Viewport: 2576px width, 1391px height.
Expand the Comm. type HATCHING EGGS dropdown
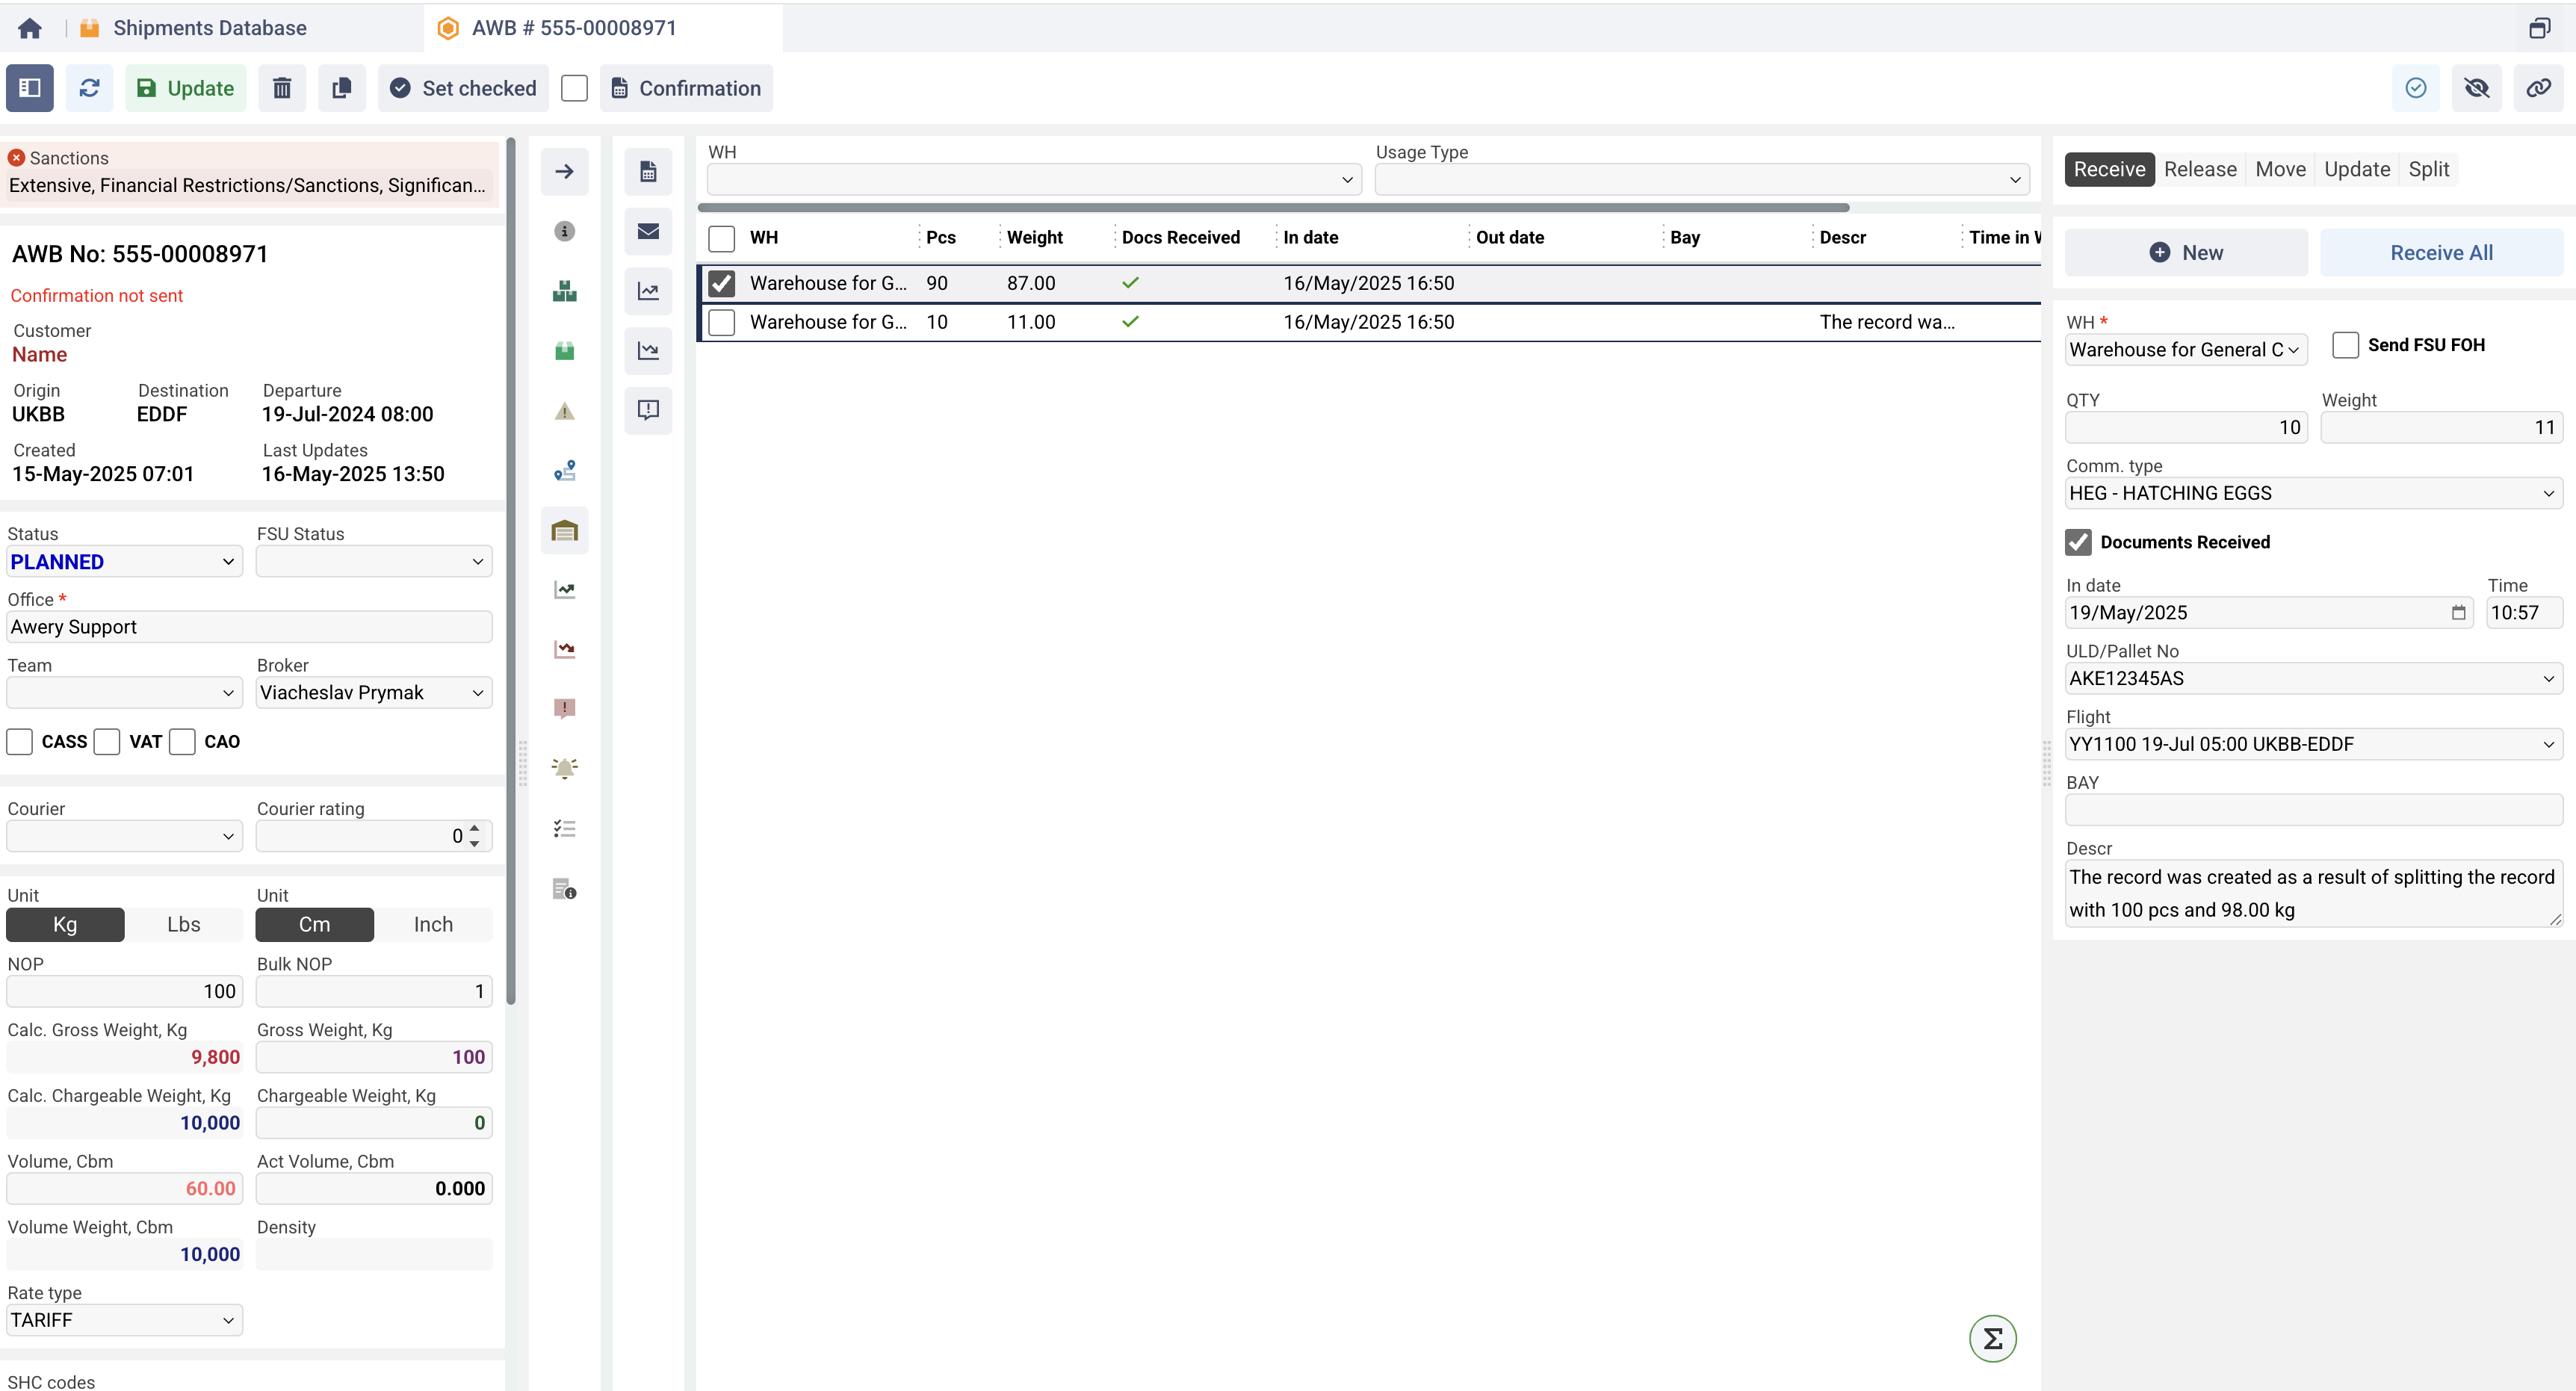point(2313,493)
